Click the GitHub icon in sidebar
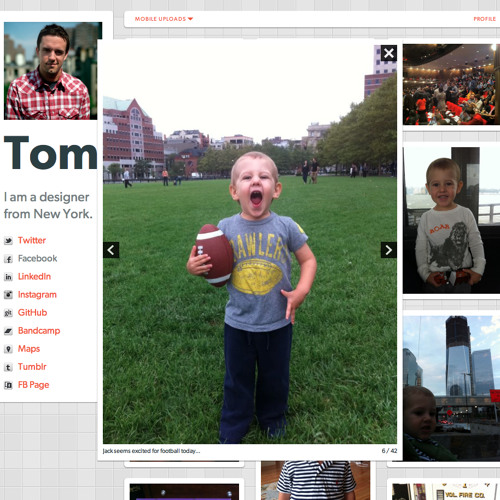The image size is (500, 500). coord(8,313)
